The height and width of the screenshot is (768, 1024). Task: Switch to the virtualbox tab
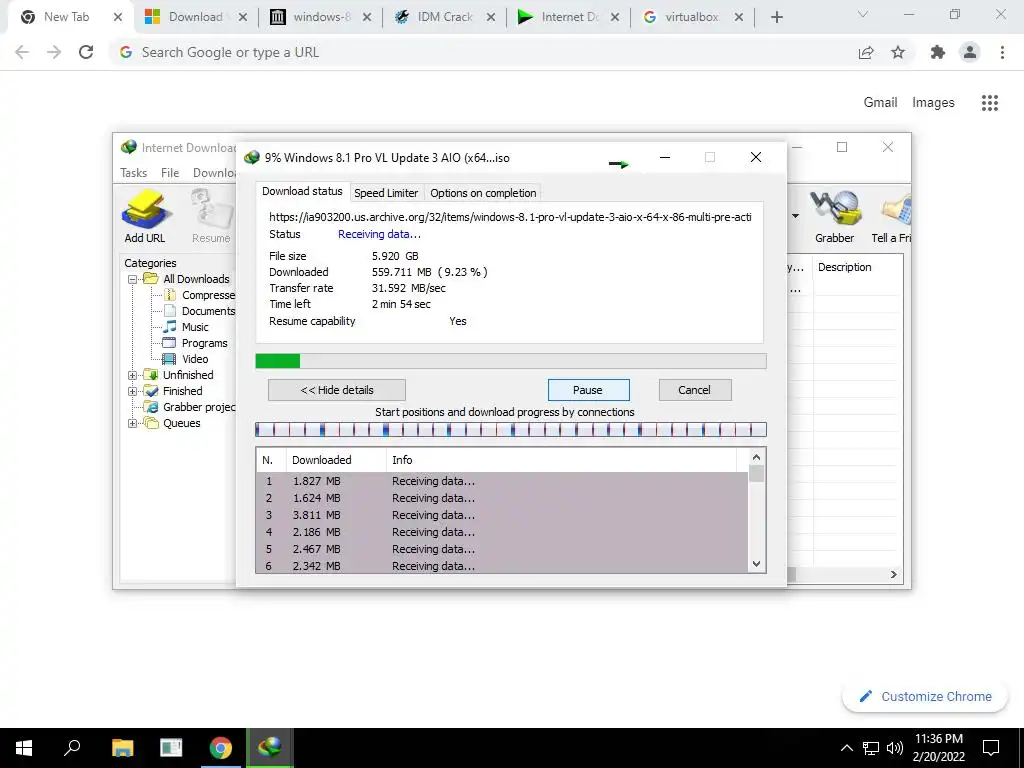tap(692, 17)
